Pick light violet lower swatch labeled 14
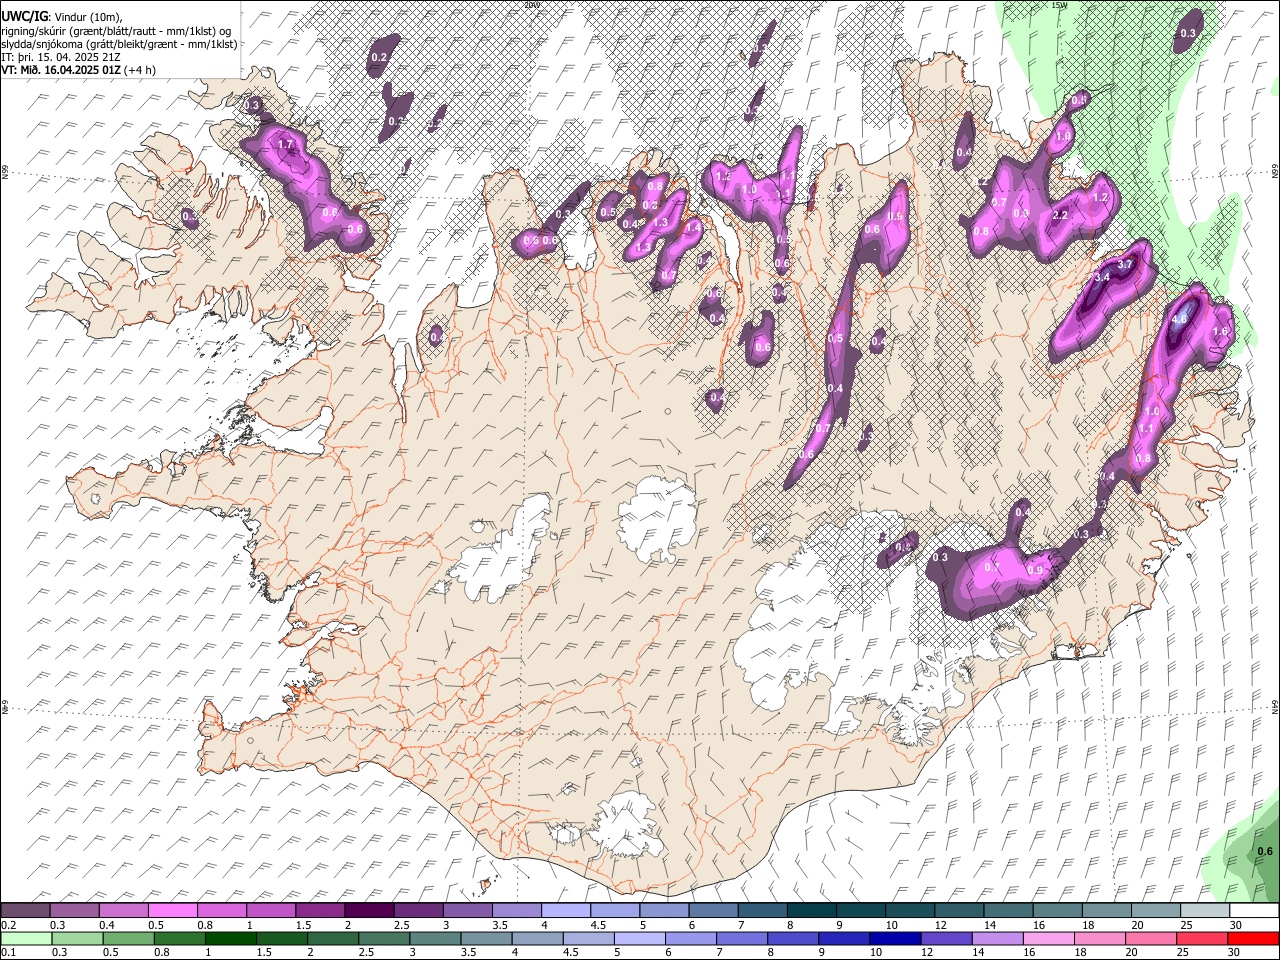Screen dimensions: 1280x960 coord(997,938)
